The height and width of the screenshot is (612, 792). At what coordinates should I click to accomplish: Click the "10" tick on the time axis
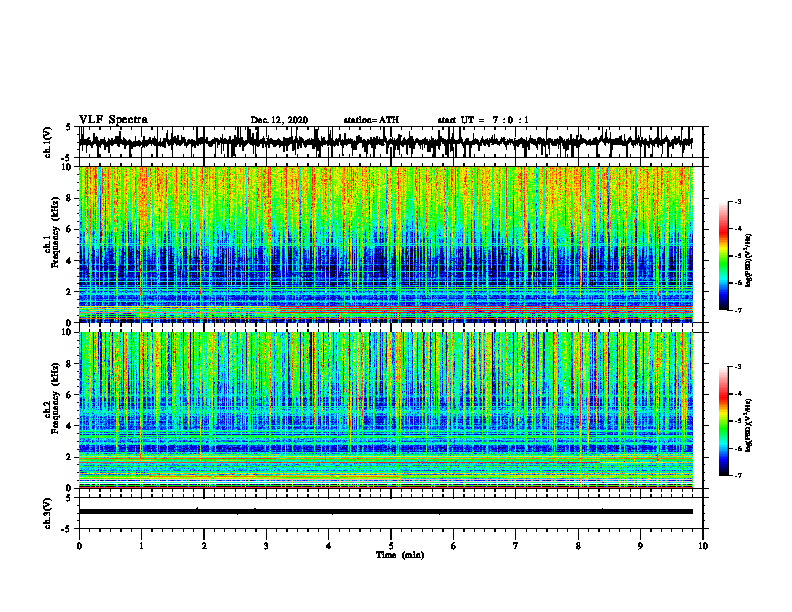703,546
